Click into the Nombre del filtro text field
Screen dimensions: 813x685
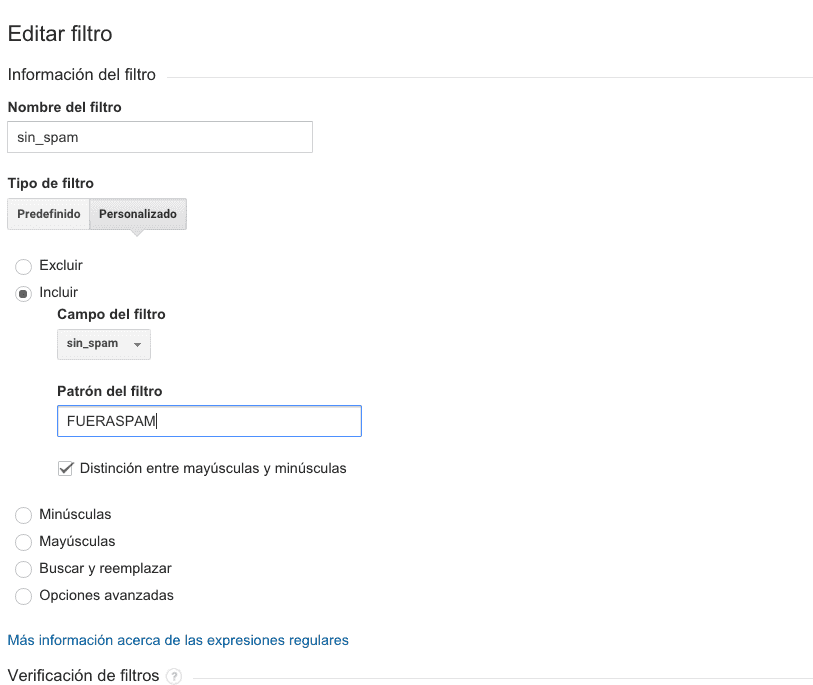[160, 138]
